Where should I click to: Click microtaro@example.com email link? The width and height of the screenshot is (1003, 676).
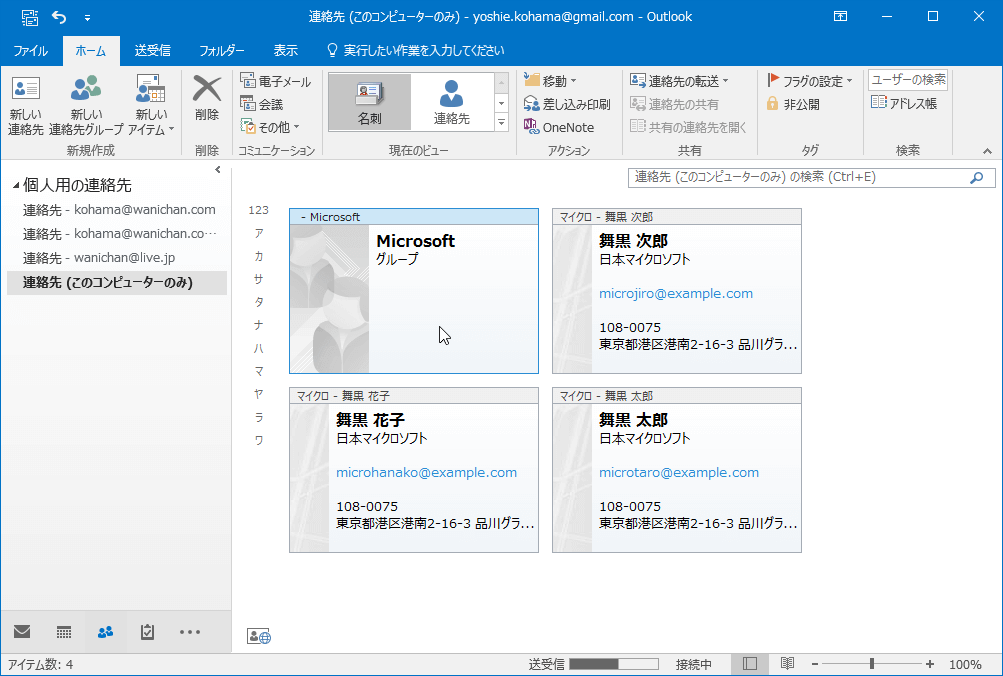(679, 473)
